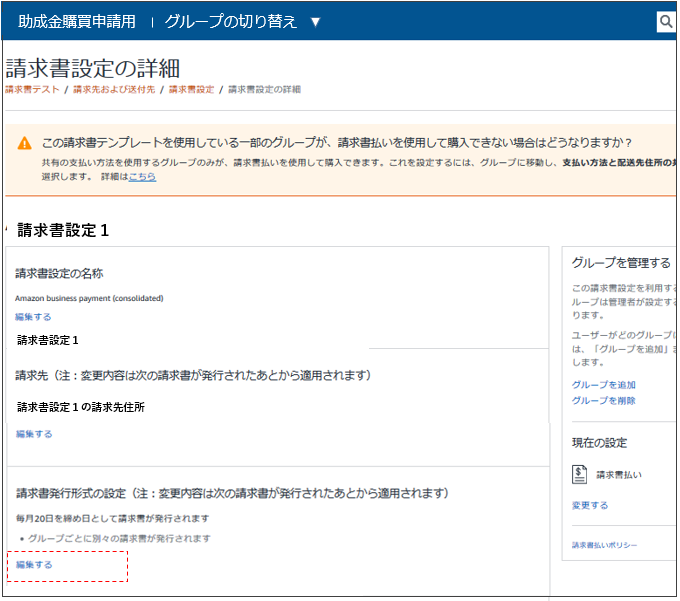Click the グループを削除 link

604,400
